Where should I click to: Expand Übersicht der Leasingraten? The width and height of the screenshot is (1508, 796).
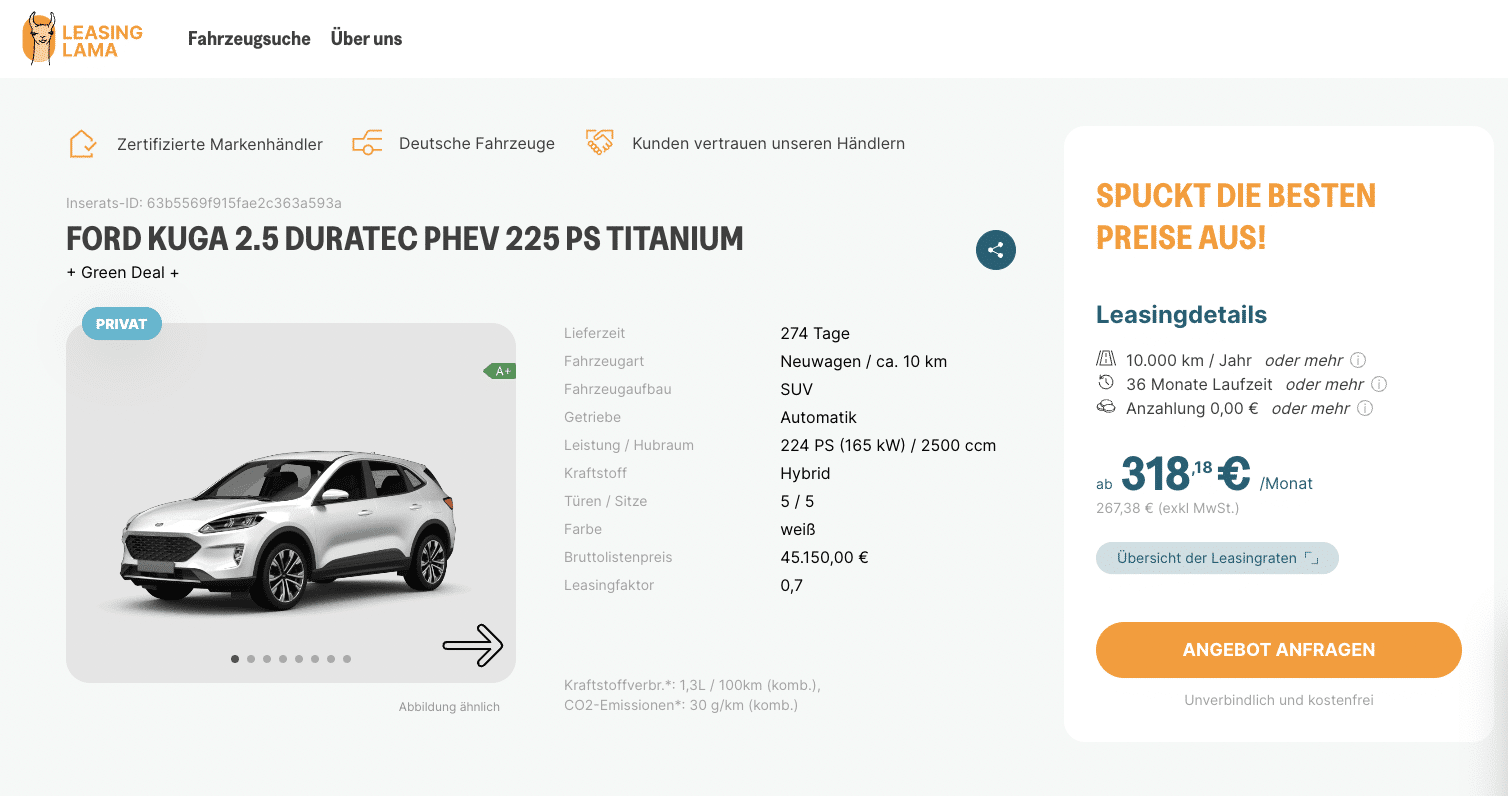pos(1217,558)
